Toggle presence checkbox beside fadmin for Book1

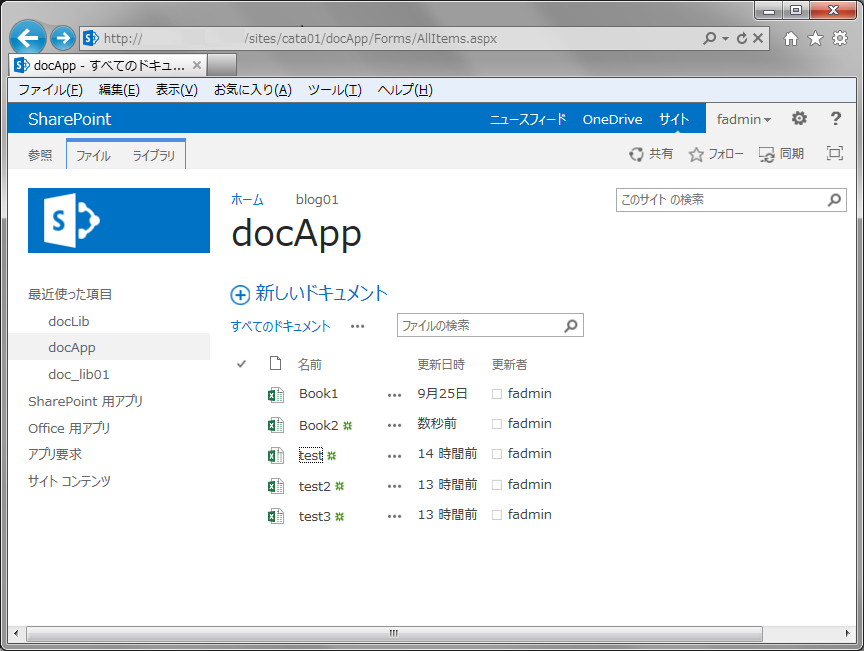coord(497,394)
